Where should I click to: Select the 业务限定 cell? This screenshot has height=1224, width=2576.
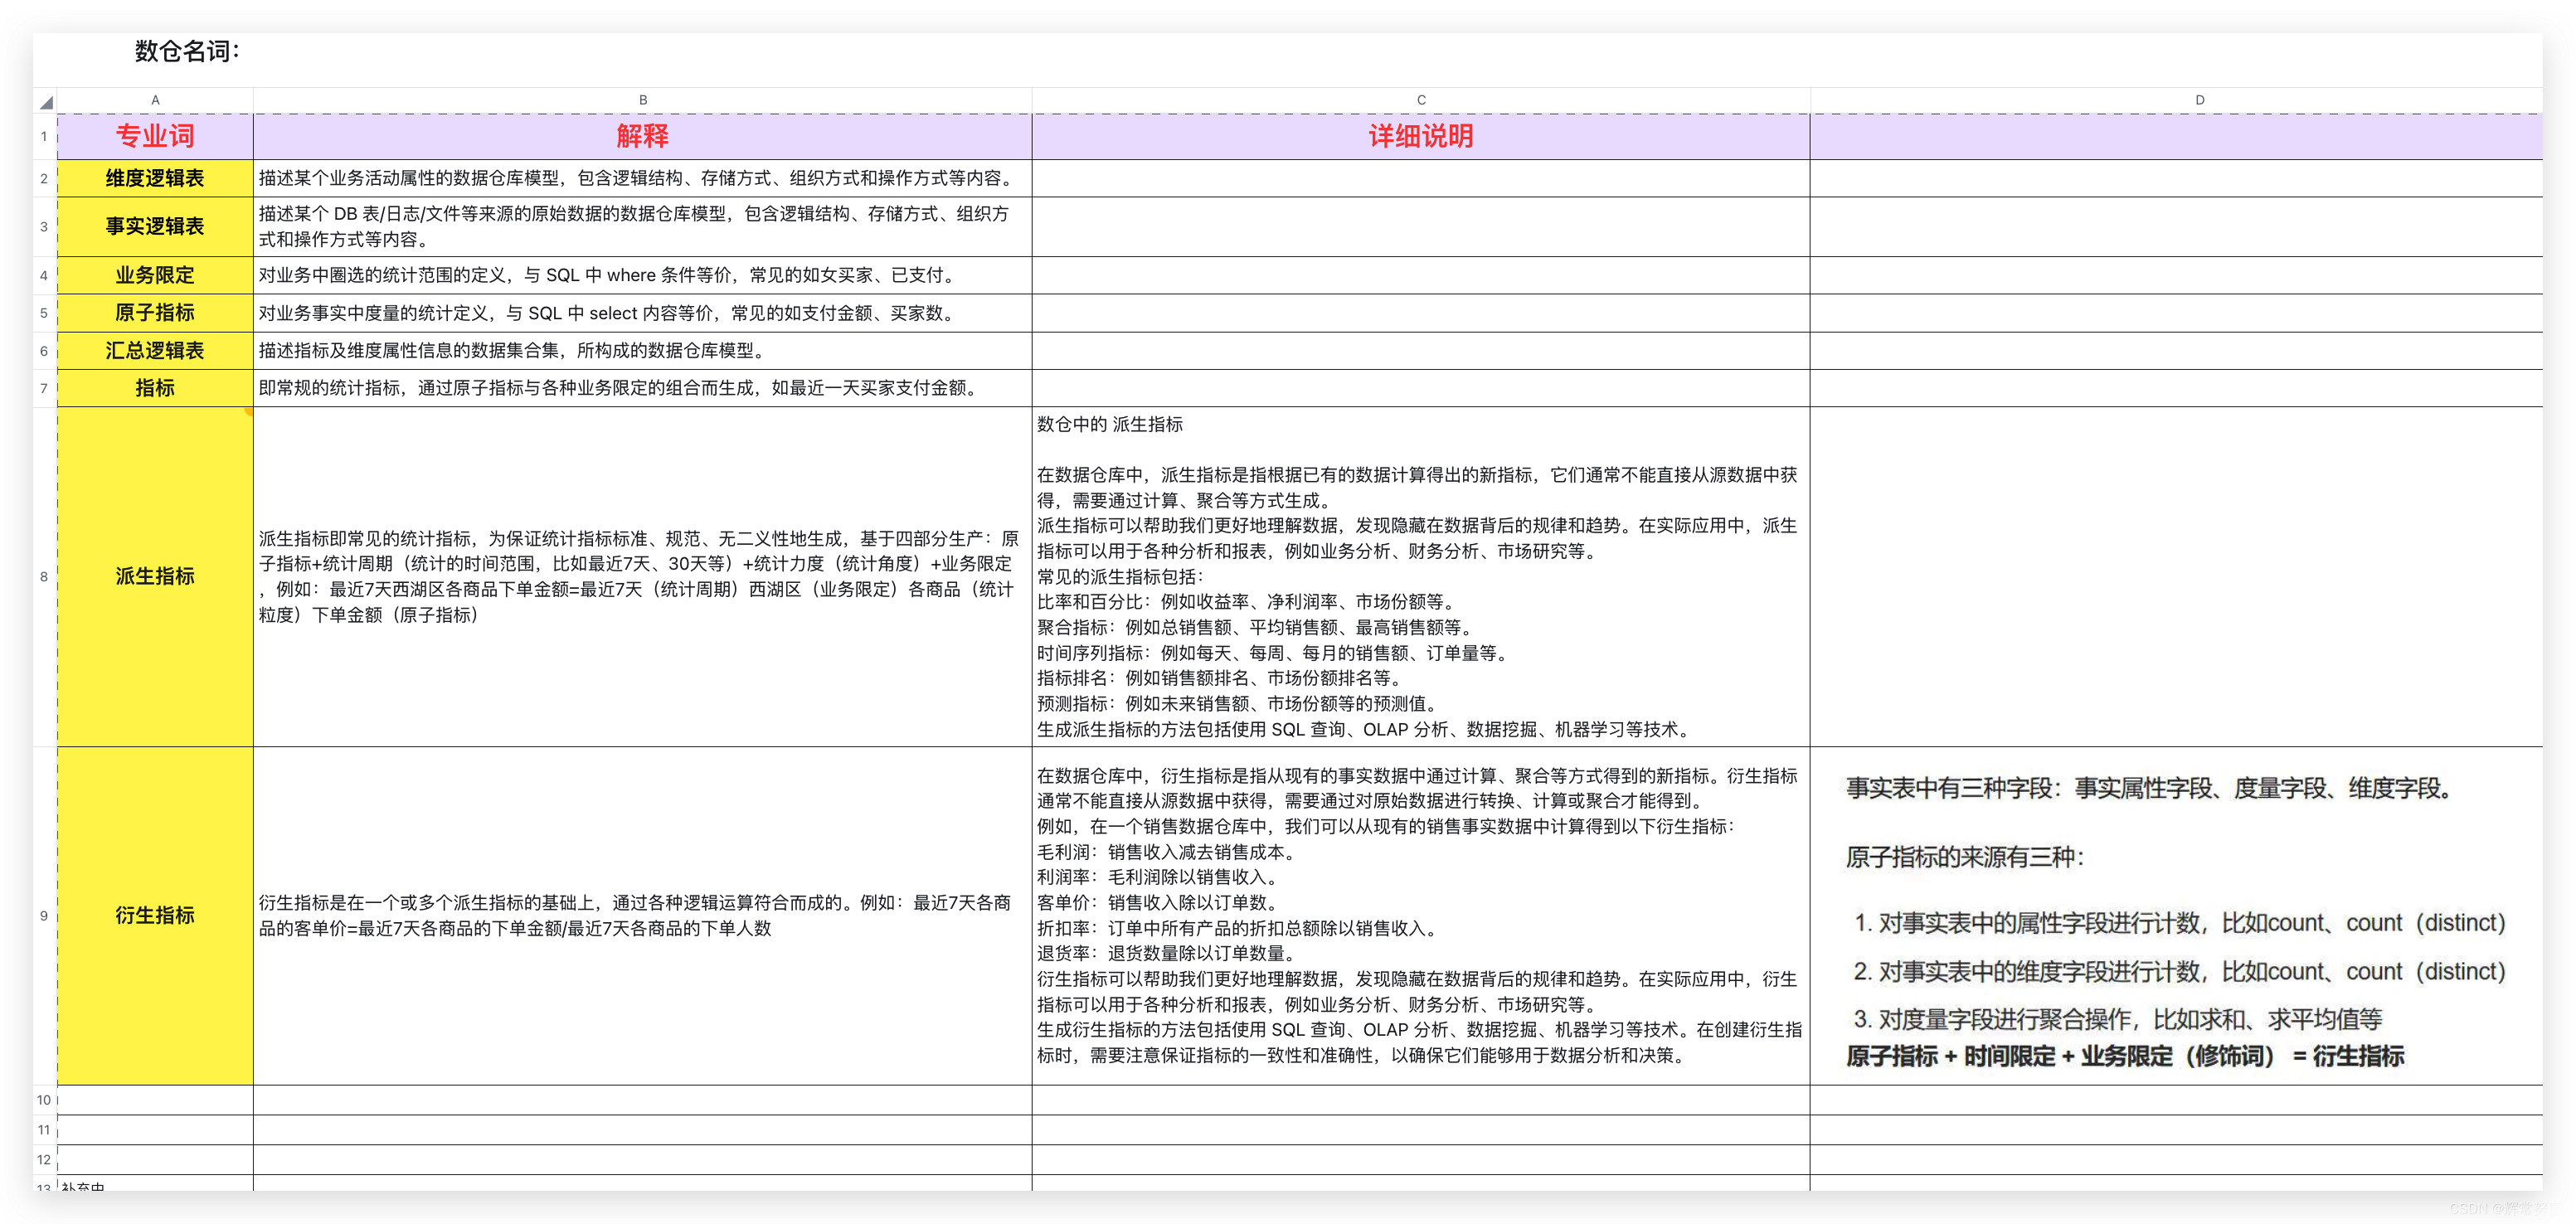coord(155,275)
